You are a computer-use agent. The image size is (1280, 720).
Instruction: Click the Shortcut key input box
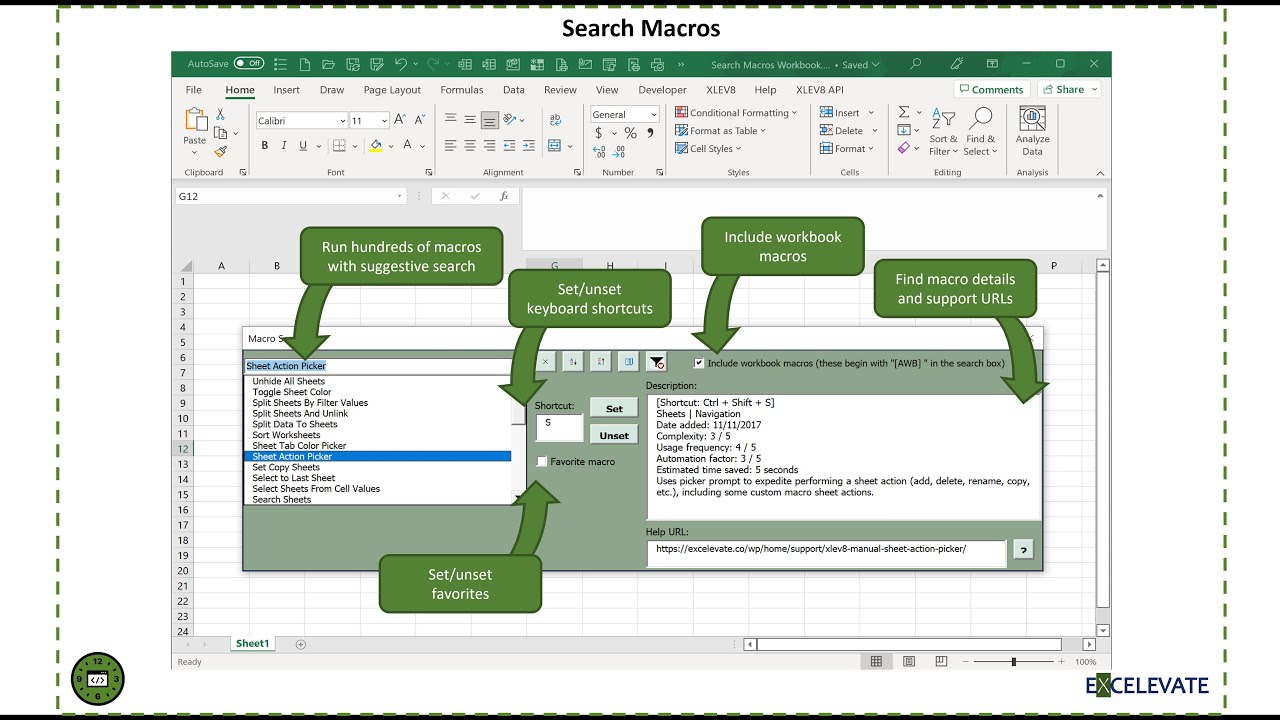[558, 427]
